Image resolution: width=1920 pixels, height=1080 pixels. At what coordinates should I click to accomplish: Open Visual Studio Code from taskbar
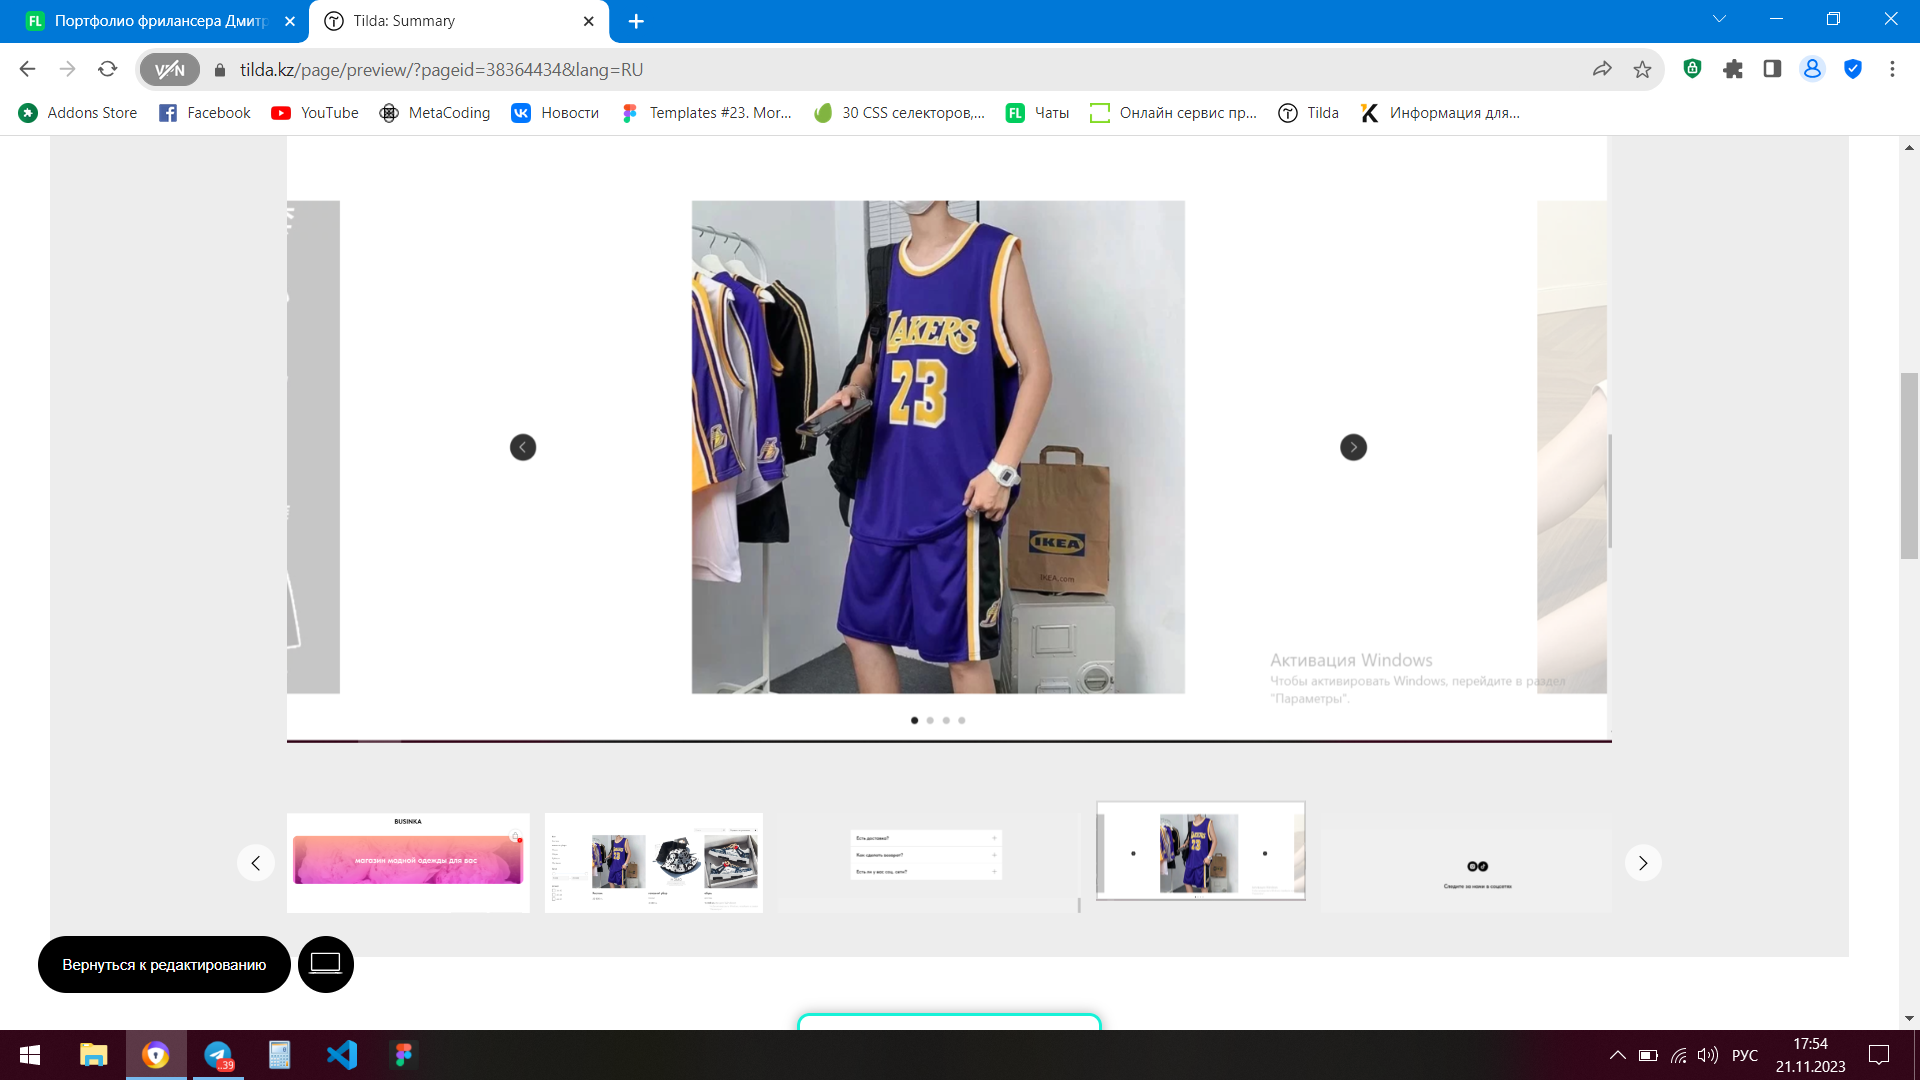pos(342,1055)
